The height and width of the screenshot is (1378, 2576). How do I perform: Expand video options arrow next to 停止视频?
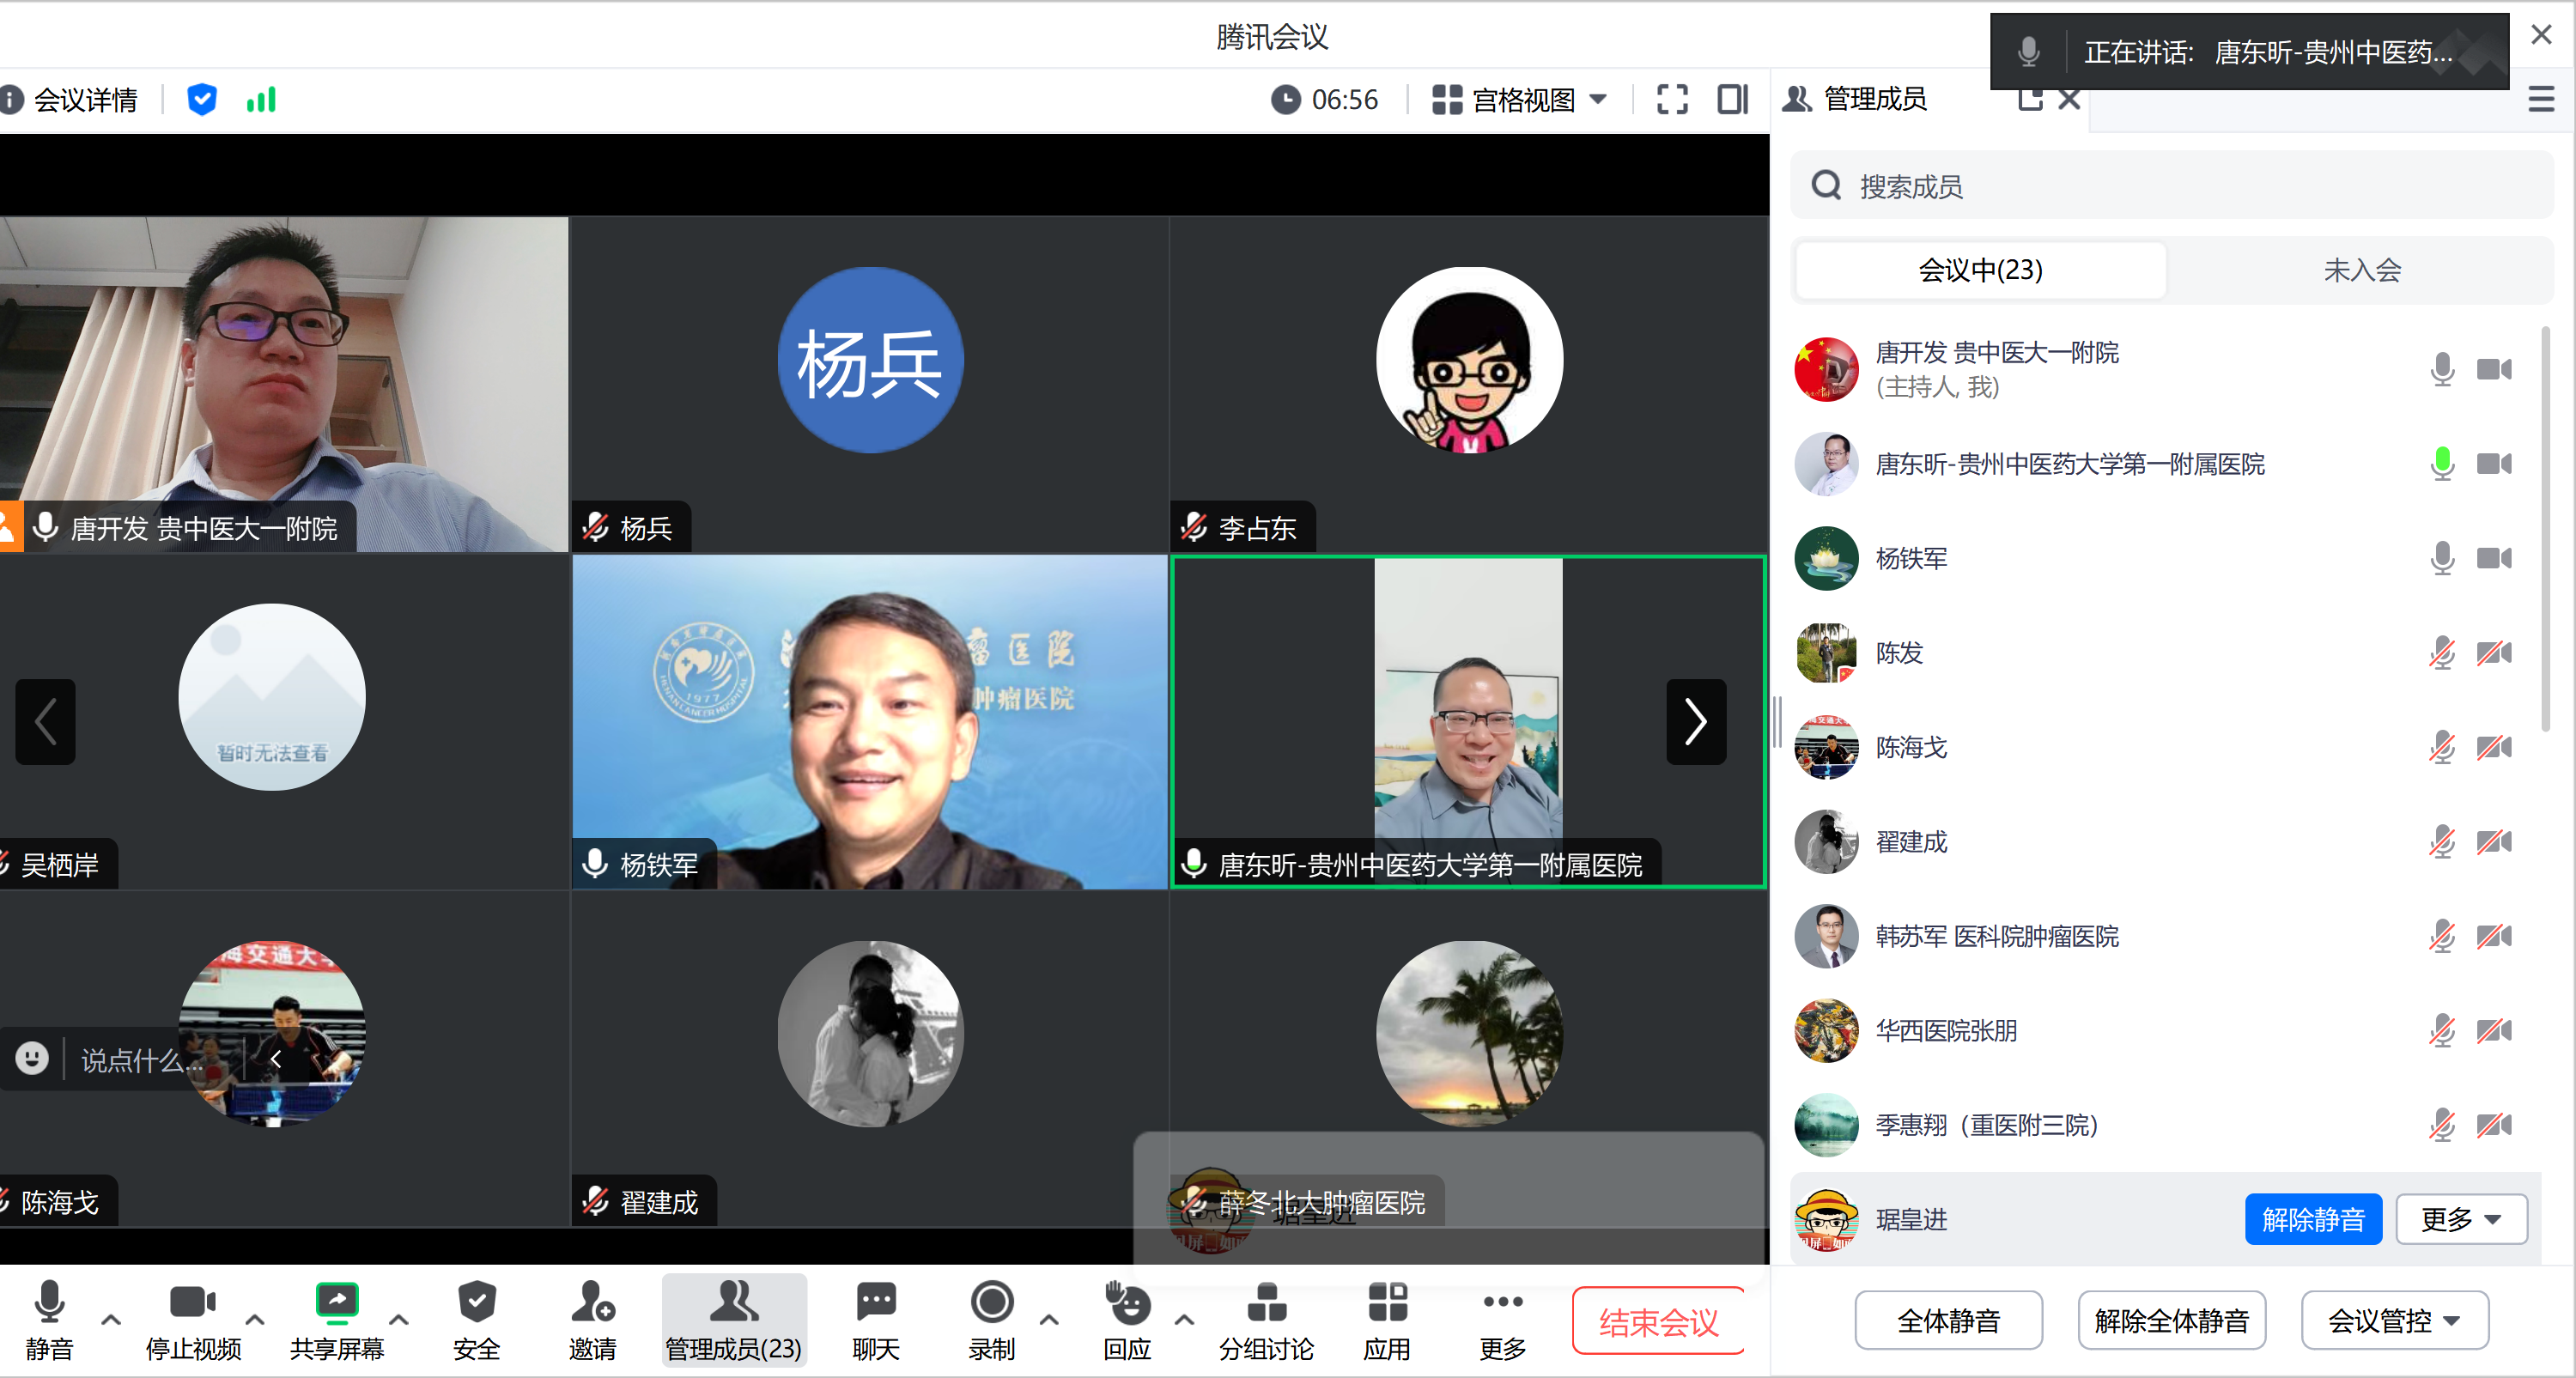coord(255,1320)
